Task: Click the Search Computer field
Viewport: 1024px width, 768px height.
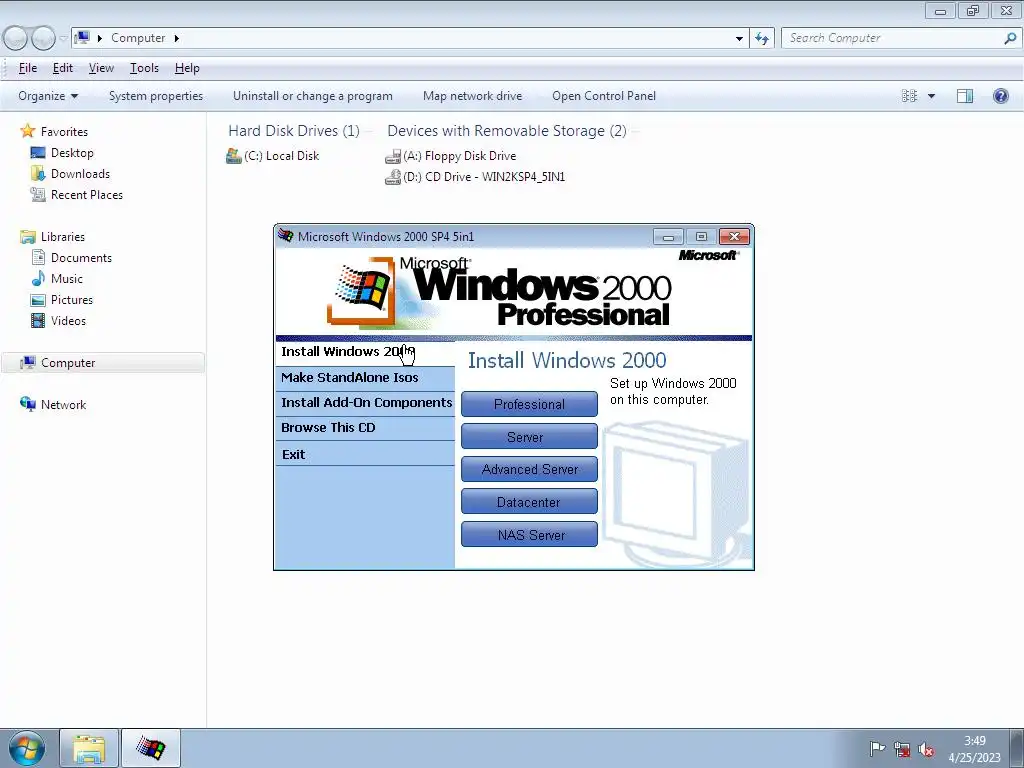Action: 892,39
